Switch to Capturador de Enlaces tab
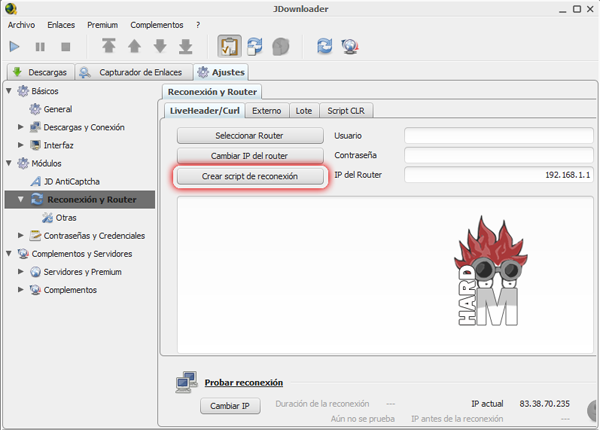The width and height of the screenshot is (600, 430). 134,72
